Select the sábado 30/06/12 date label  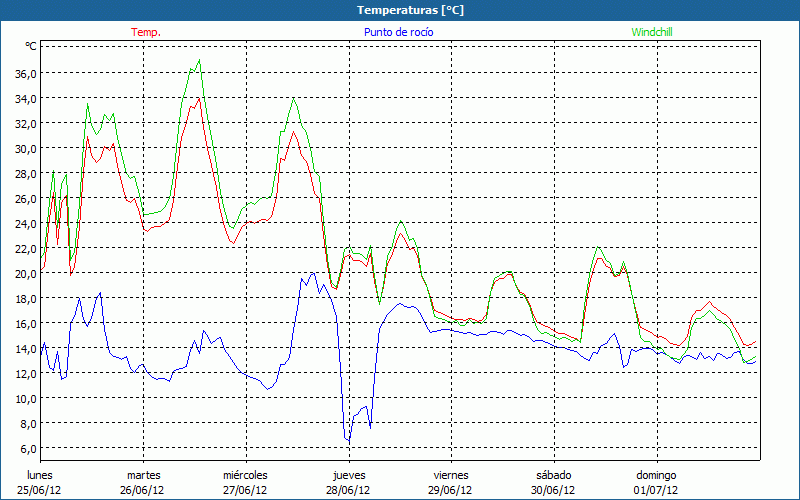pyautogui.click(x=553, y=482)
